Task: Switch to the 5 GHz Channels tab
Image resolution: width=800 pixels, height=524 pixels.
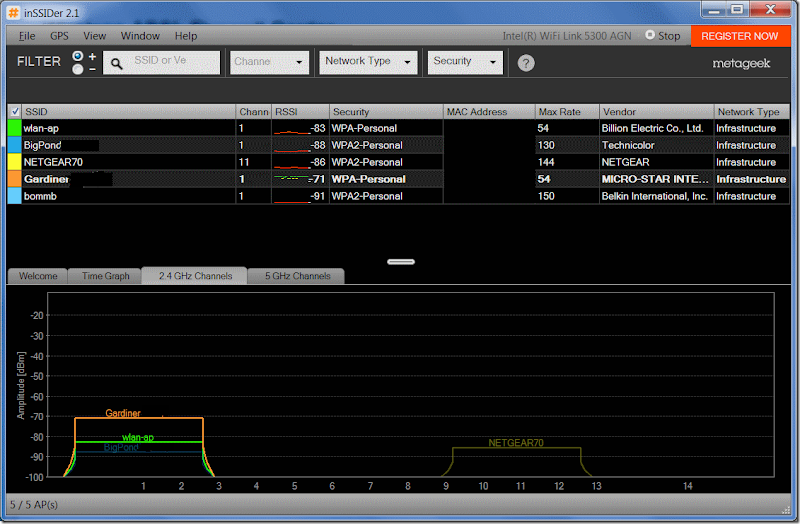Action: [297, 276]
